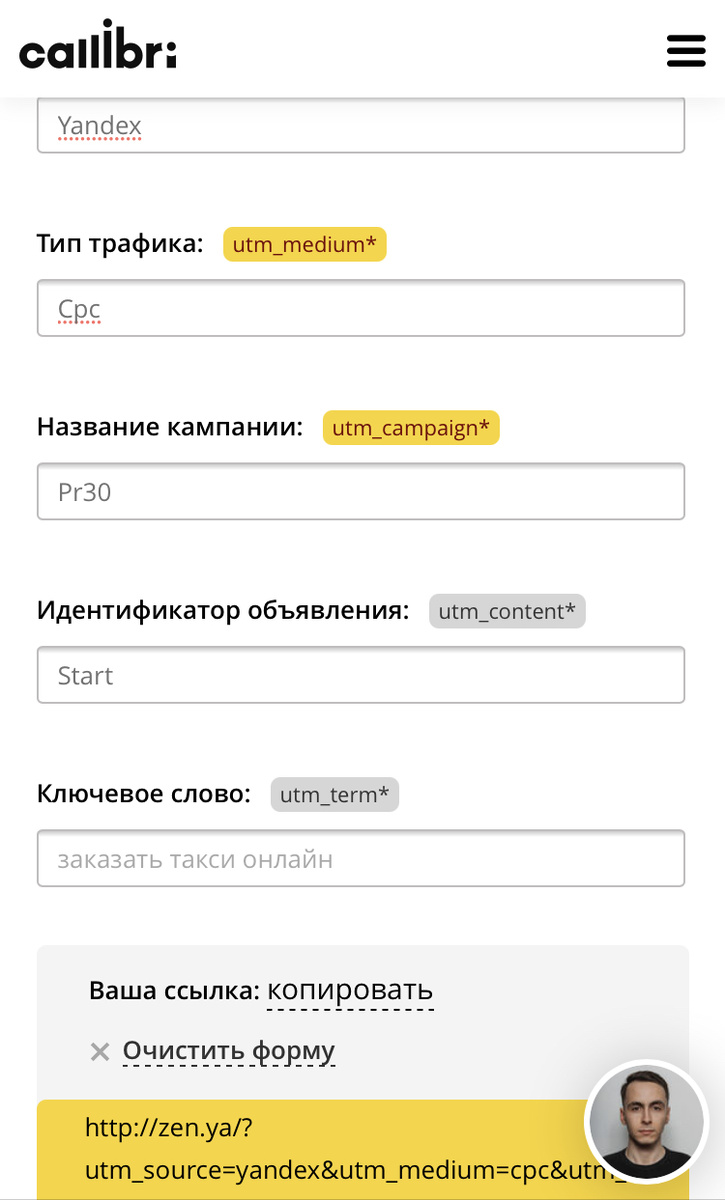This screenshot has height=1200, width=725.
Task: Click the utm_content gray tag
Action: click(x=507, y=611)
